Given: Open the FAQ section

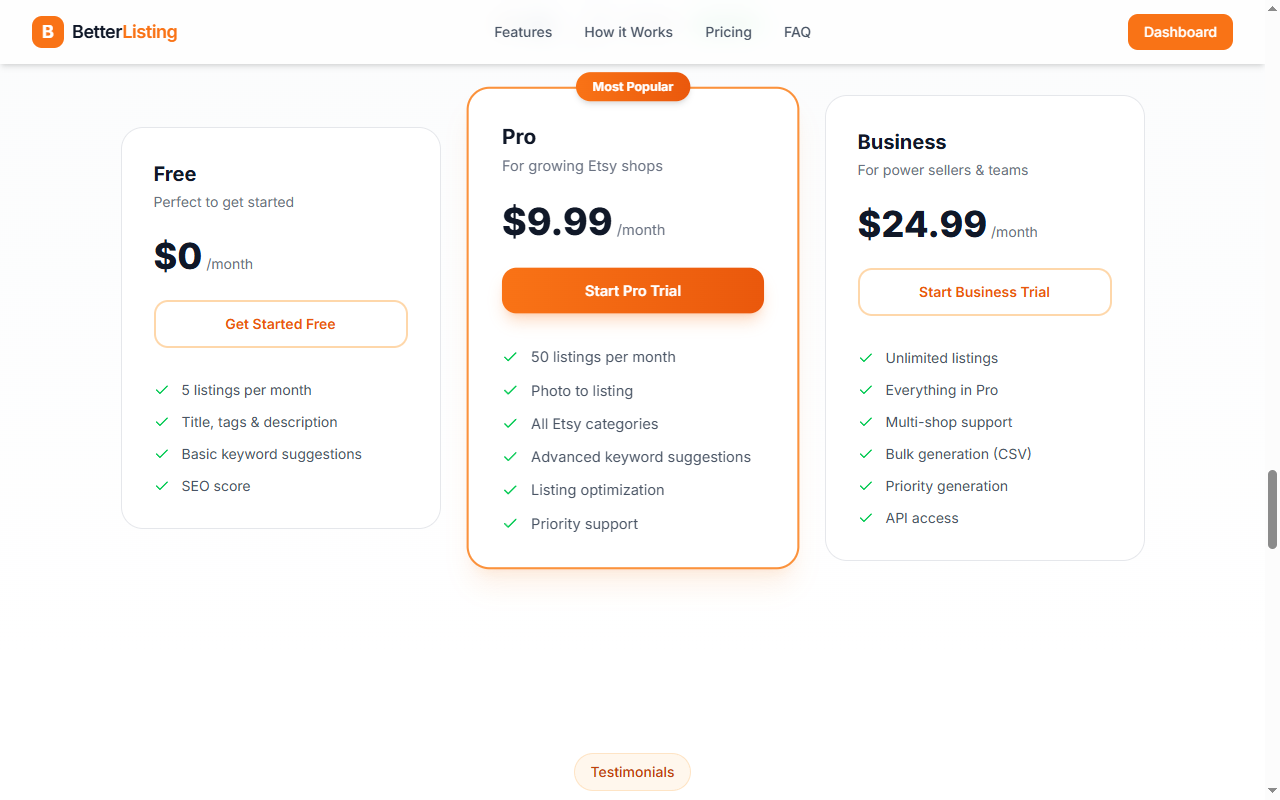Looking at the screenshot, I should [x=797, y=32].
